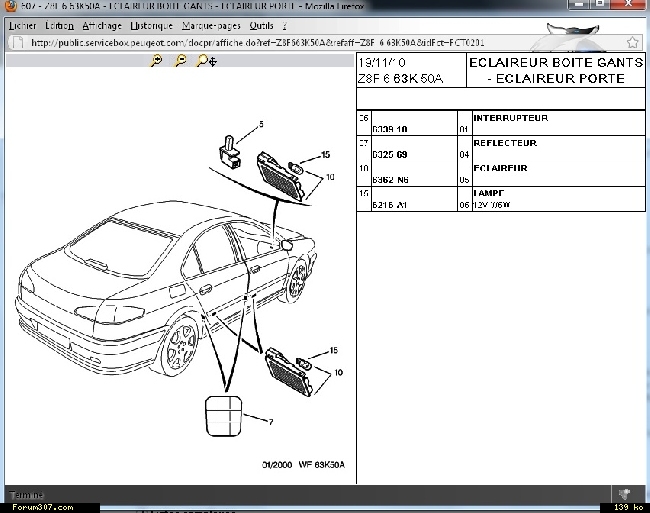Click the switch part labeled 5 in diagram
650x513 pixels.
(x=229, y=152)
